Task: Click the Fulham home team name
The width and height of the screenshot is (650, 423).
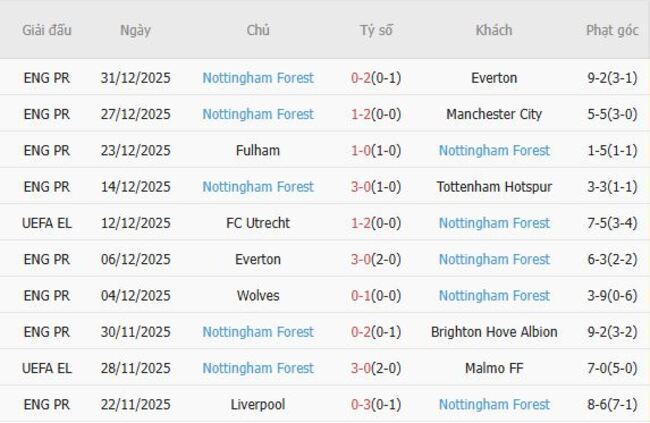Action: tap(258, 151)
